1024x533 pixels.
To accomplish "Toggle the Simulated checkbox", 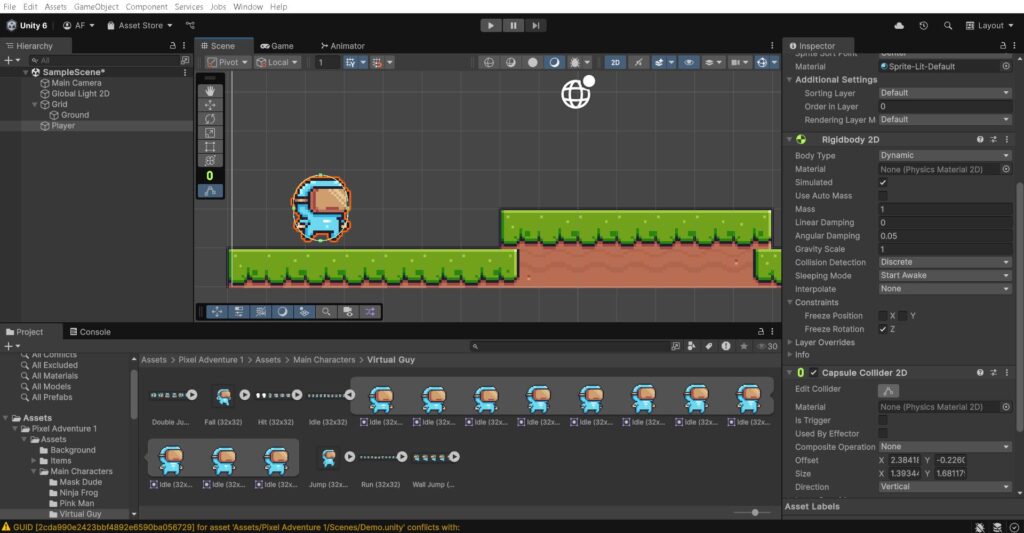I will click(x=883, y=182).
